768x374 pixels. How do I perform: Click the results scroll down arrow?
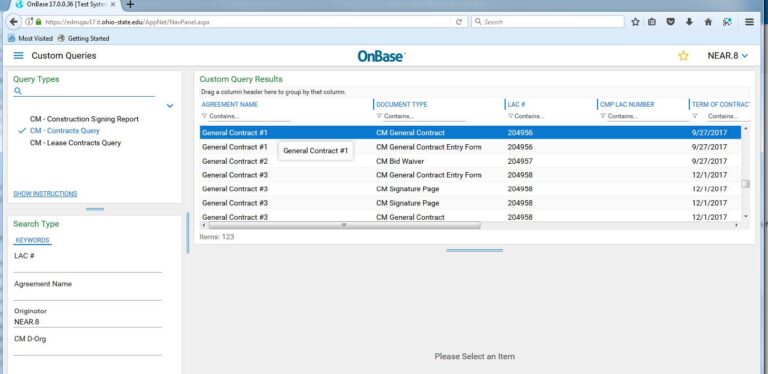point(745,216)
